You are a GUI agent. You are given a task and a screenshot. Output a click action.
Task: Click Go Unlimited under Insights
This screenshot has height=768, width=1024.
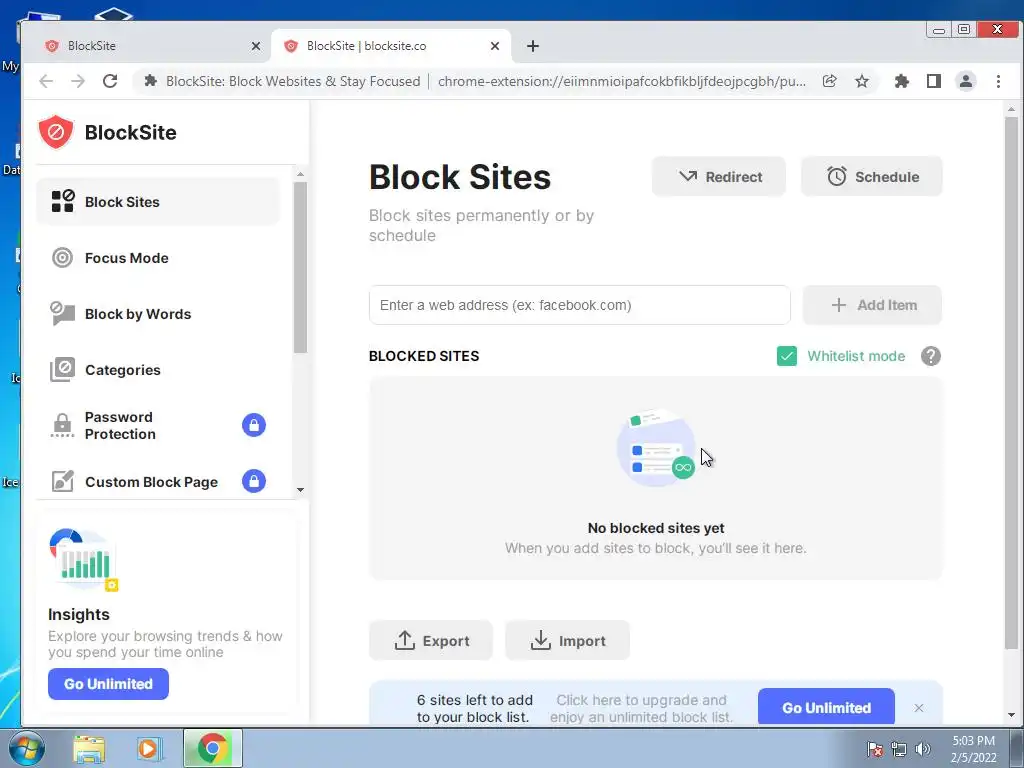108,684
